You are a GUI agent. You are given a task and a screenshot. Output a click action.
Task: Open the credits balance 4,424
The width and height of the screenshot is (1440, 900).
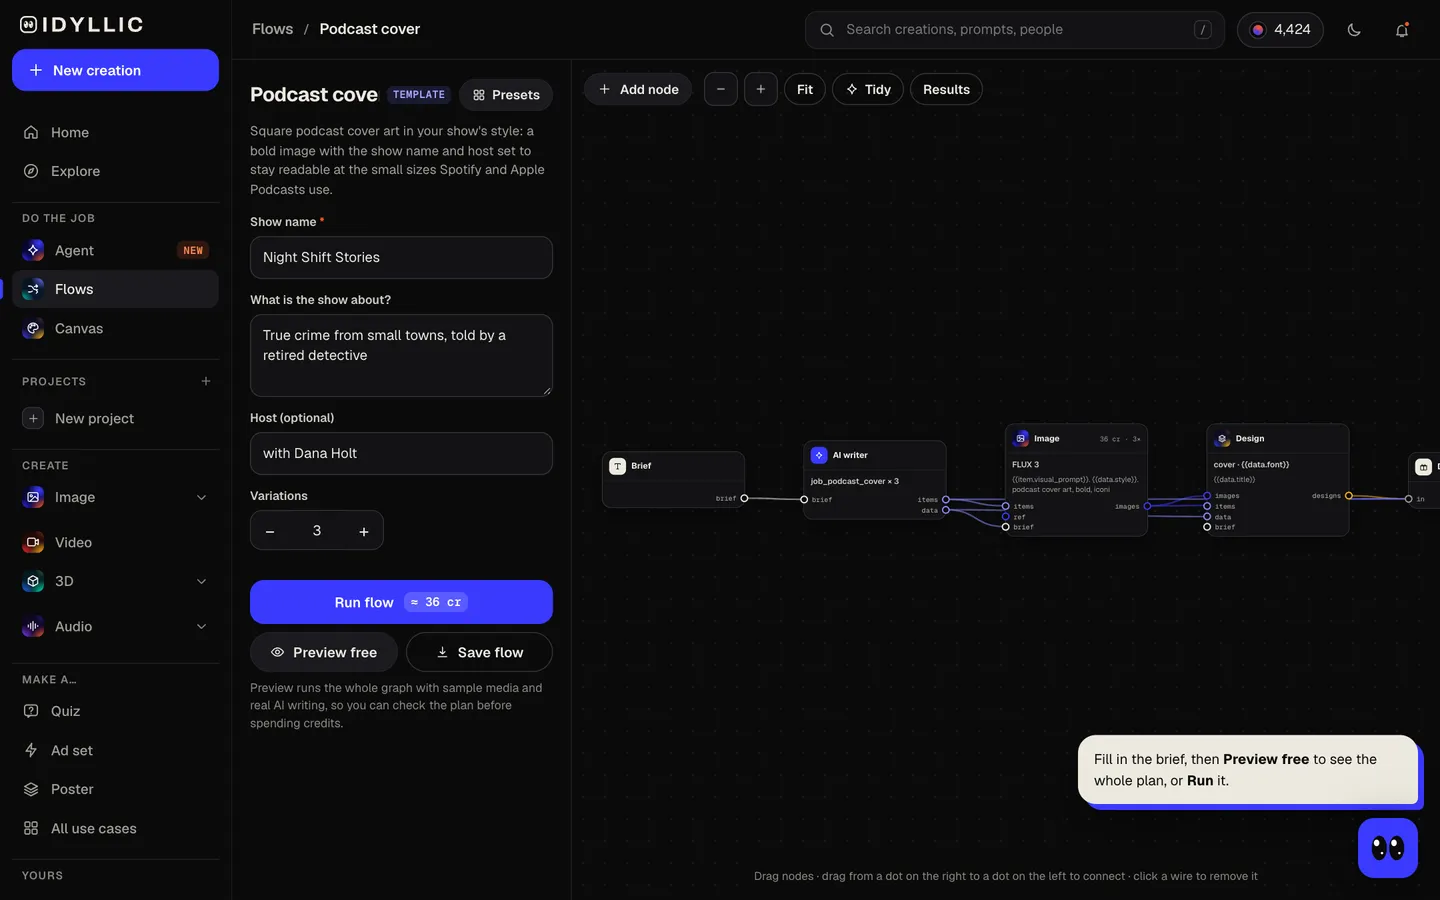pos(1280,30)
